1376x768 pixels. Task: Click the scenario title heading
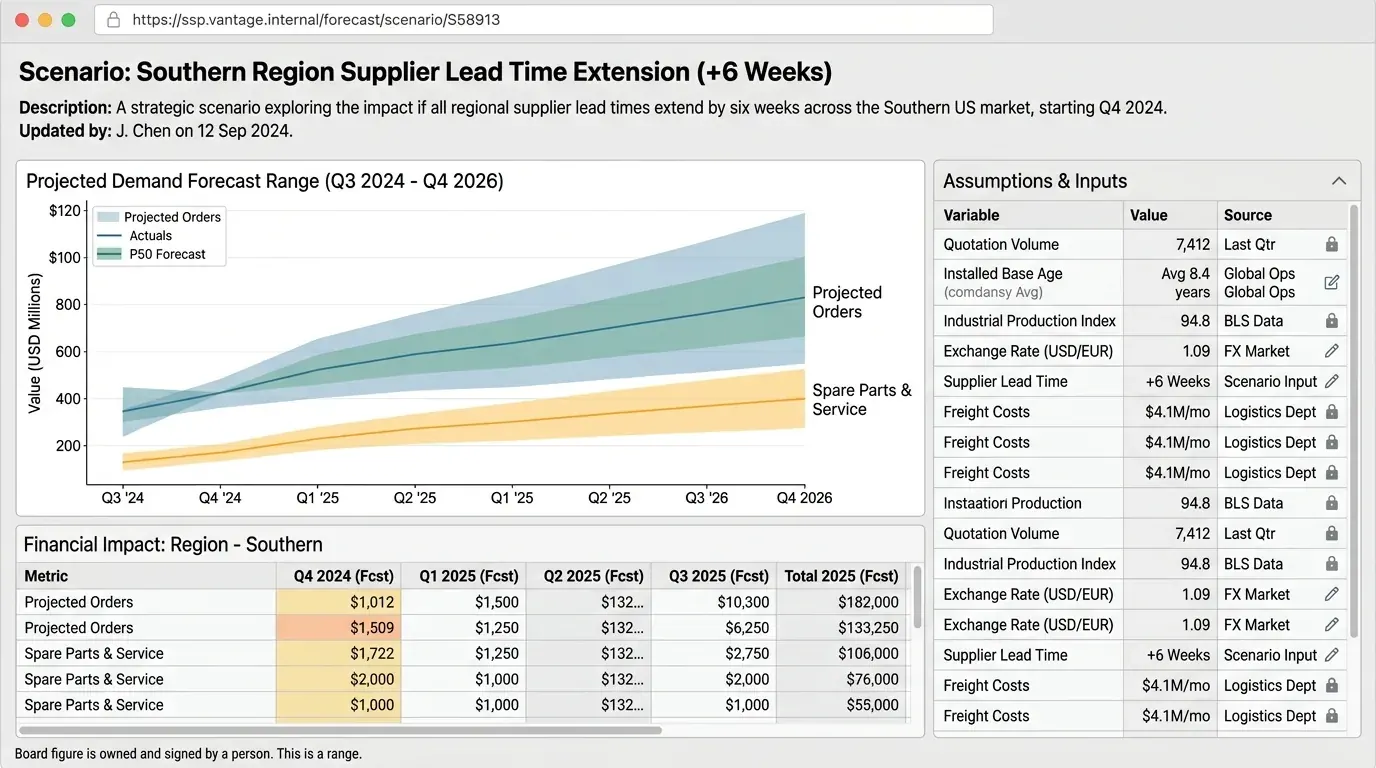[x=426, y=72]
